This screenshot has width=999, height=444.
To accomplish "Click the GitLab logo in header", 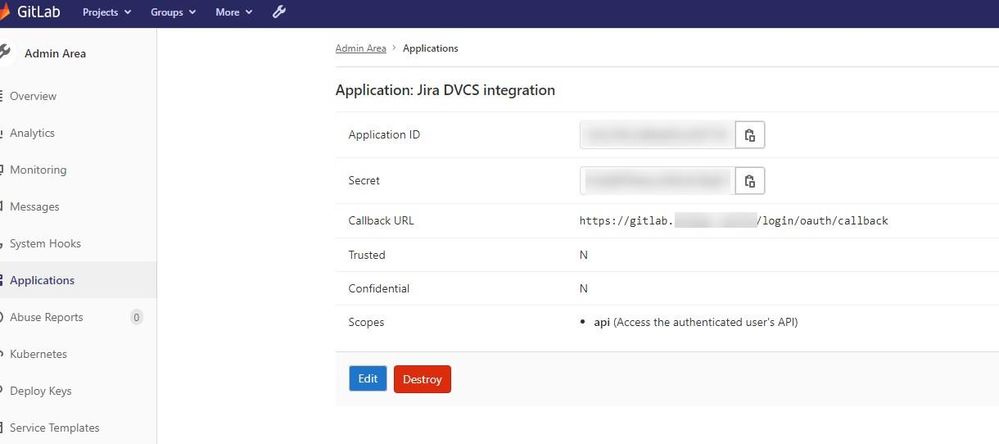I will (x=31, y=11).
